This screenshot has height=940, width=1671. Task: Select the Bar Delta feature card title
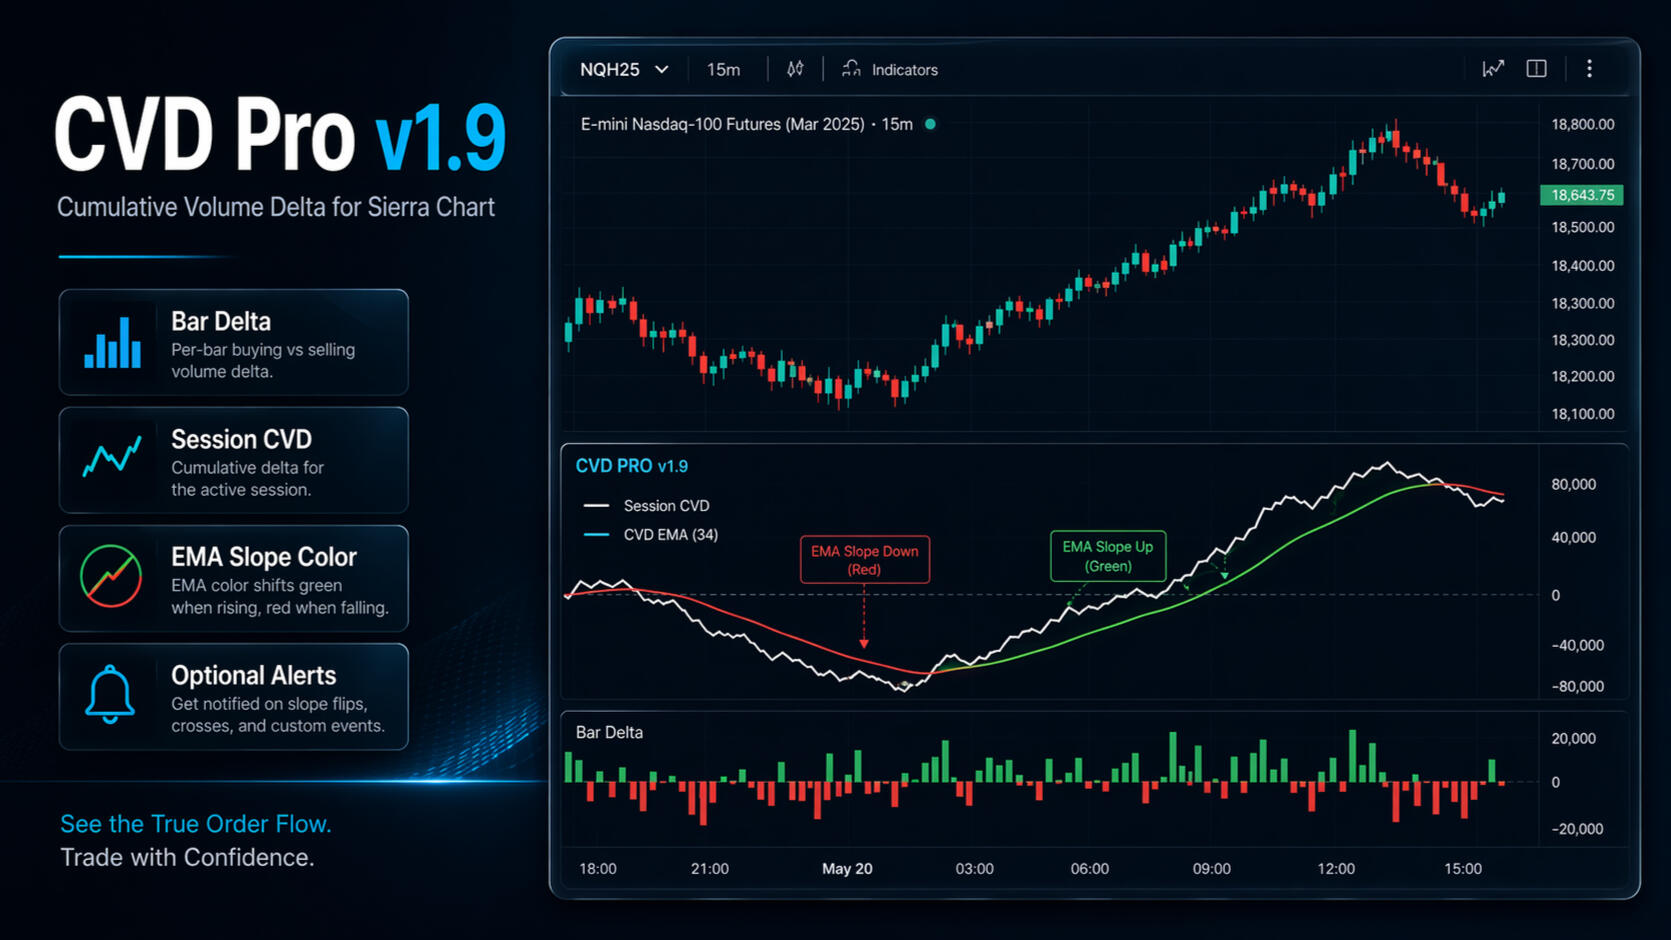[x=221, y=322]
